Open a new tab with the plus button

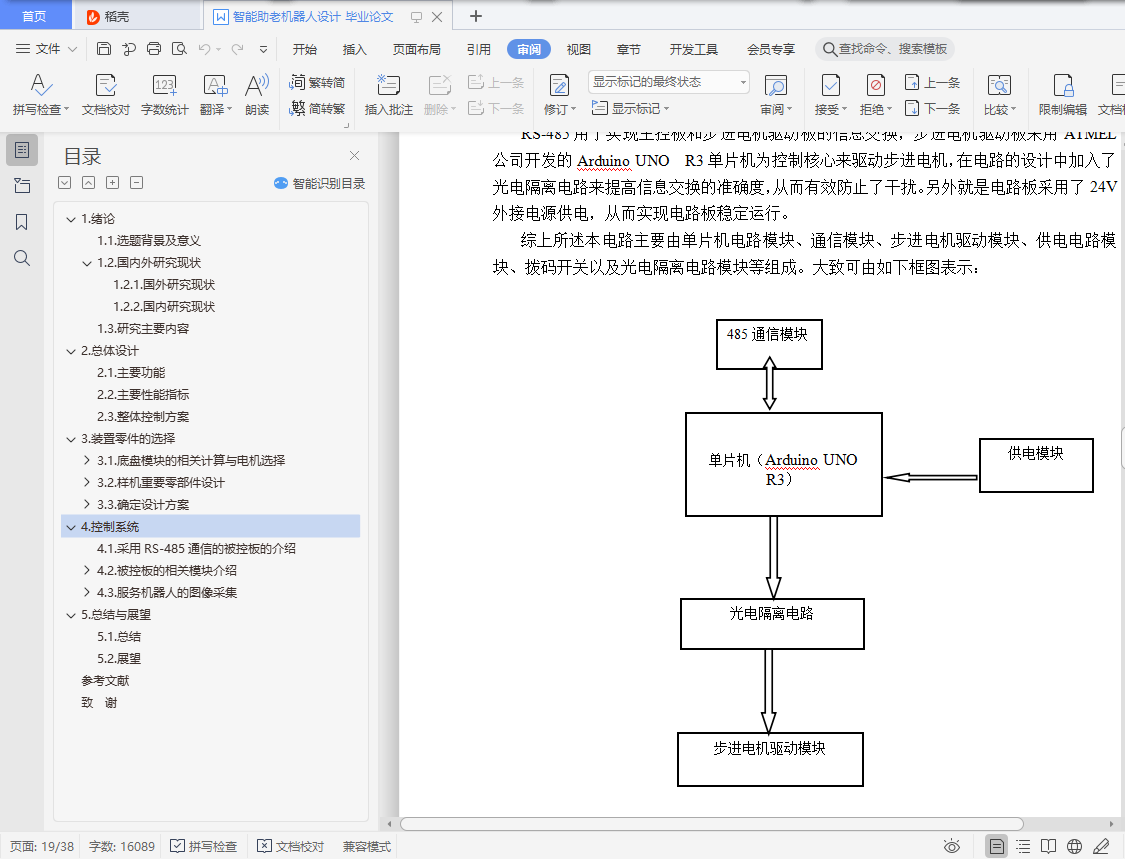click(x=475, y=16)
